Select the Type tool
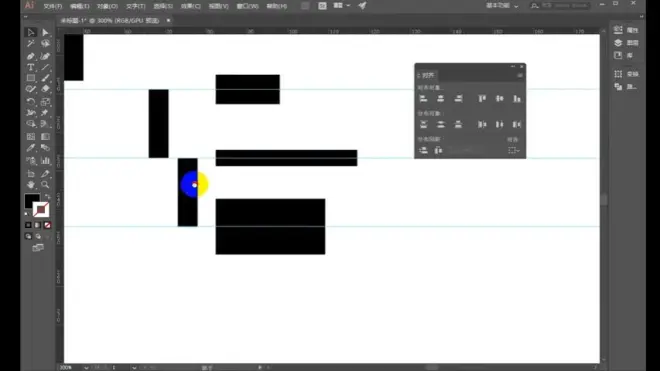 (31, 67)
